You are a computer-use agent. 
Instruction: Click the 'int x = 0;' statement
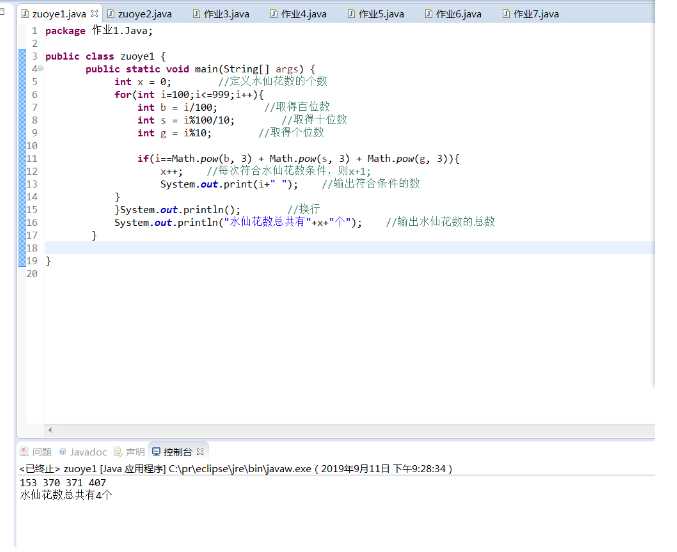click(x=143, y=82)
